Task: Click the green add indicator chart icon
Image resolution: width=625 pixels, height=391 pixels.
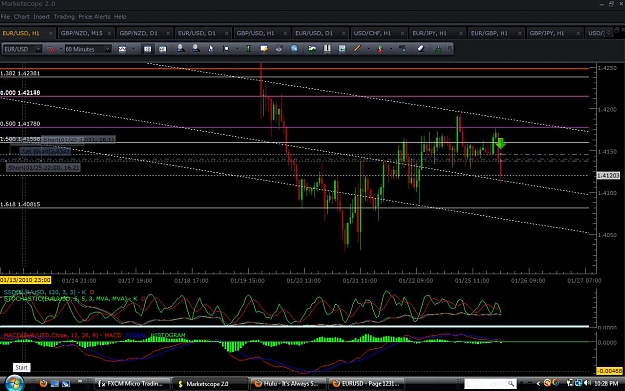Action: click(312, 49)
